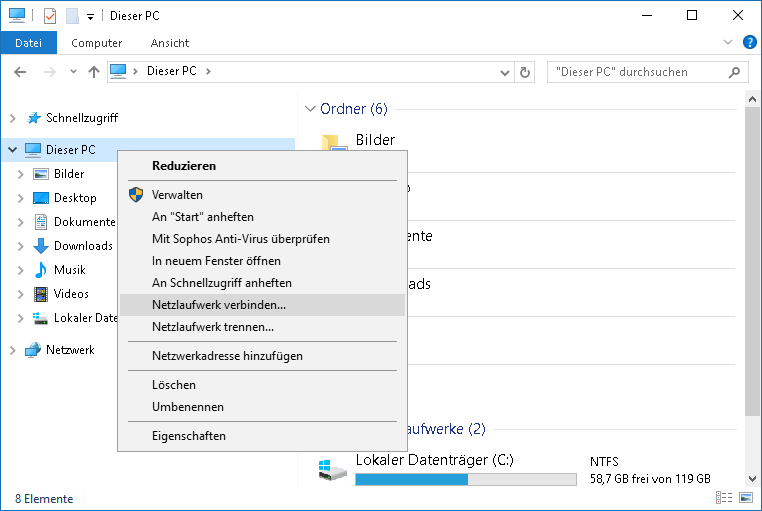Choose Netzlaufwerk verbinden... from context menu

coord(219,305)
